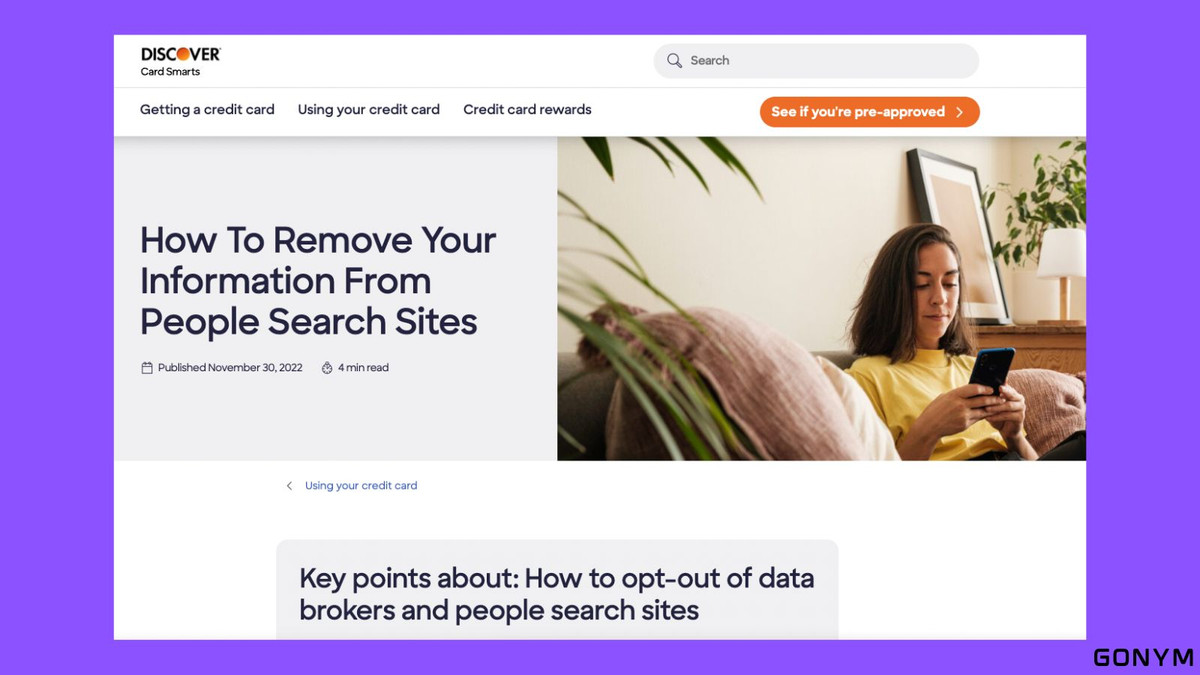Click the Key points about heading card

(x=557, y=590)
